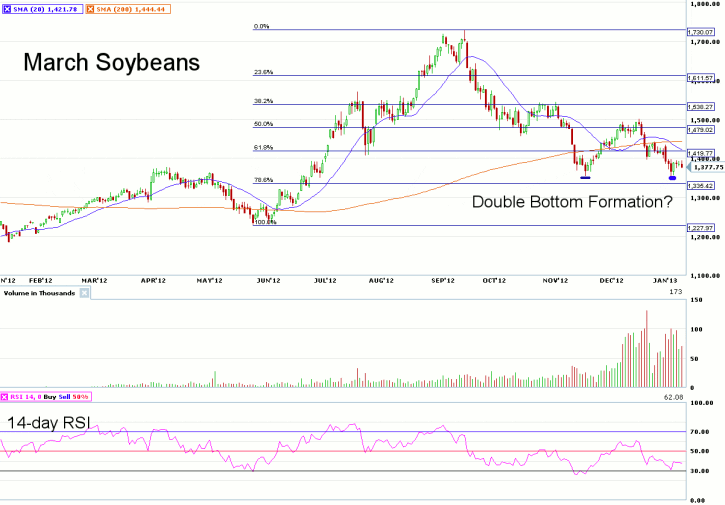Remove the SMA (20) indicator with its X
725x505 pixels.
(x=9, y=9)
